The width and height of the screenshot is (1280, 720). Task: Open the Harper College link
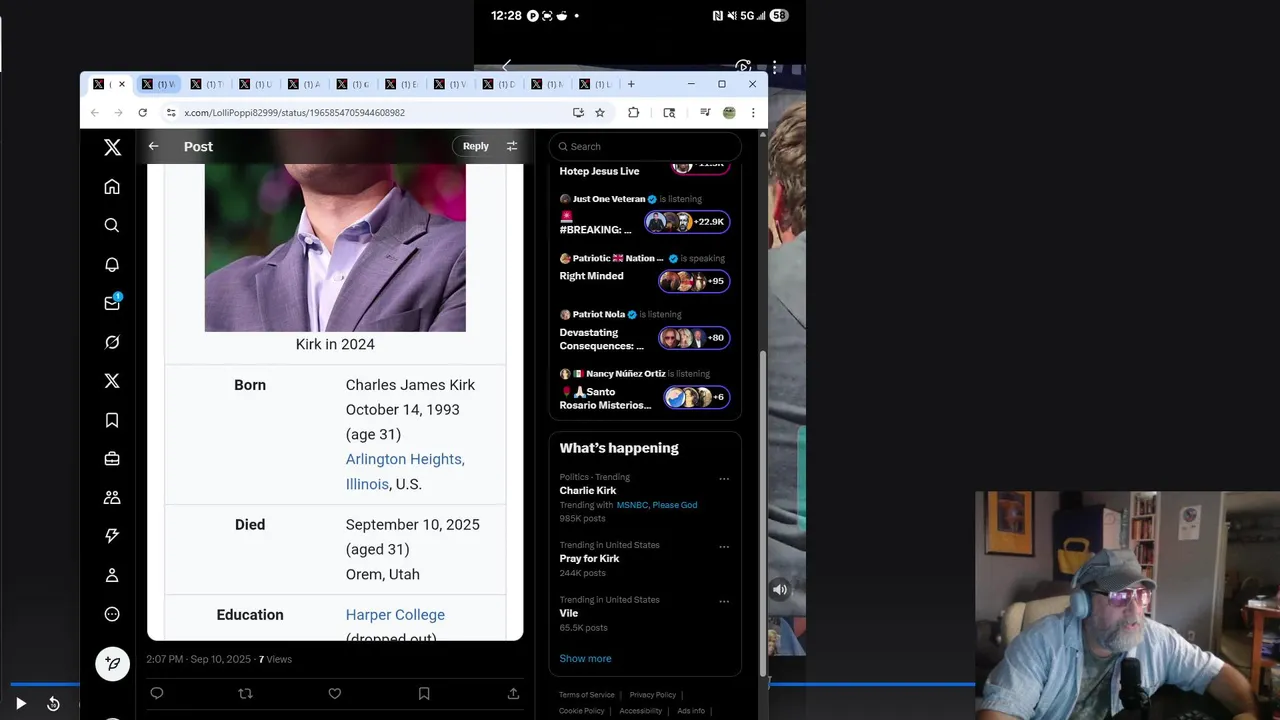click(x=395, y=615)
